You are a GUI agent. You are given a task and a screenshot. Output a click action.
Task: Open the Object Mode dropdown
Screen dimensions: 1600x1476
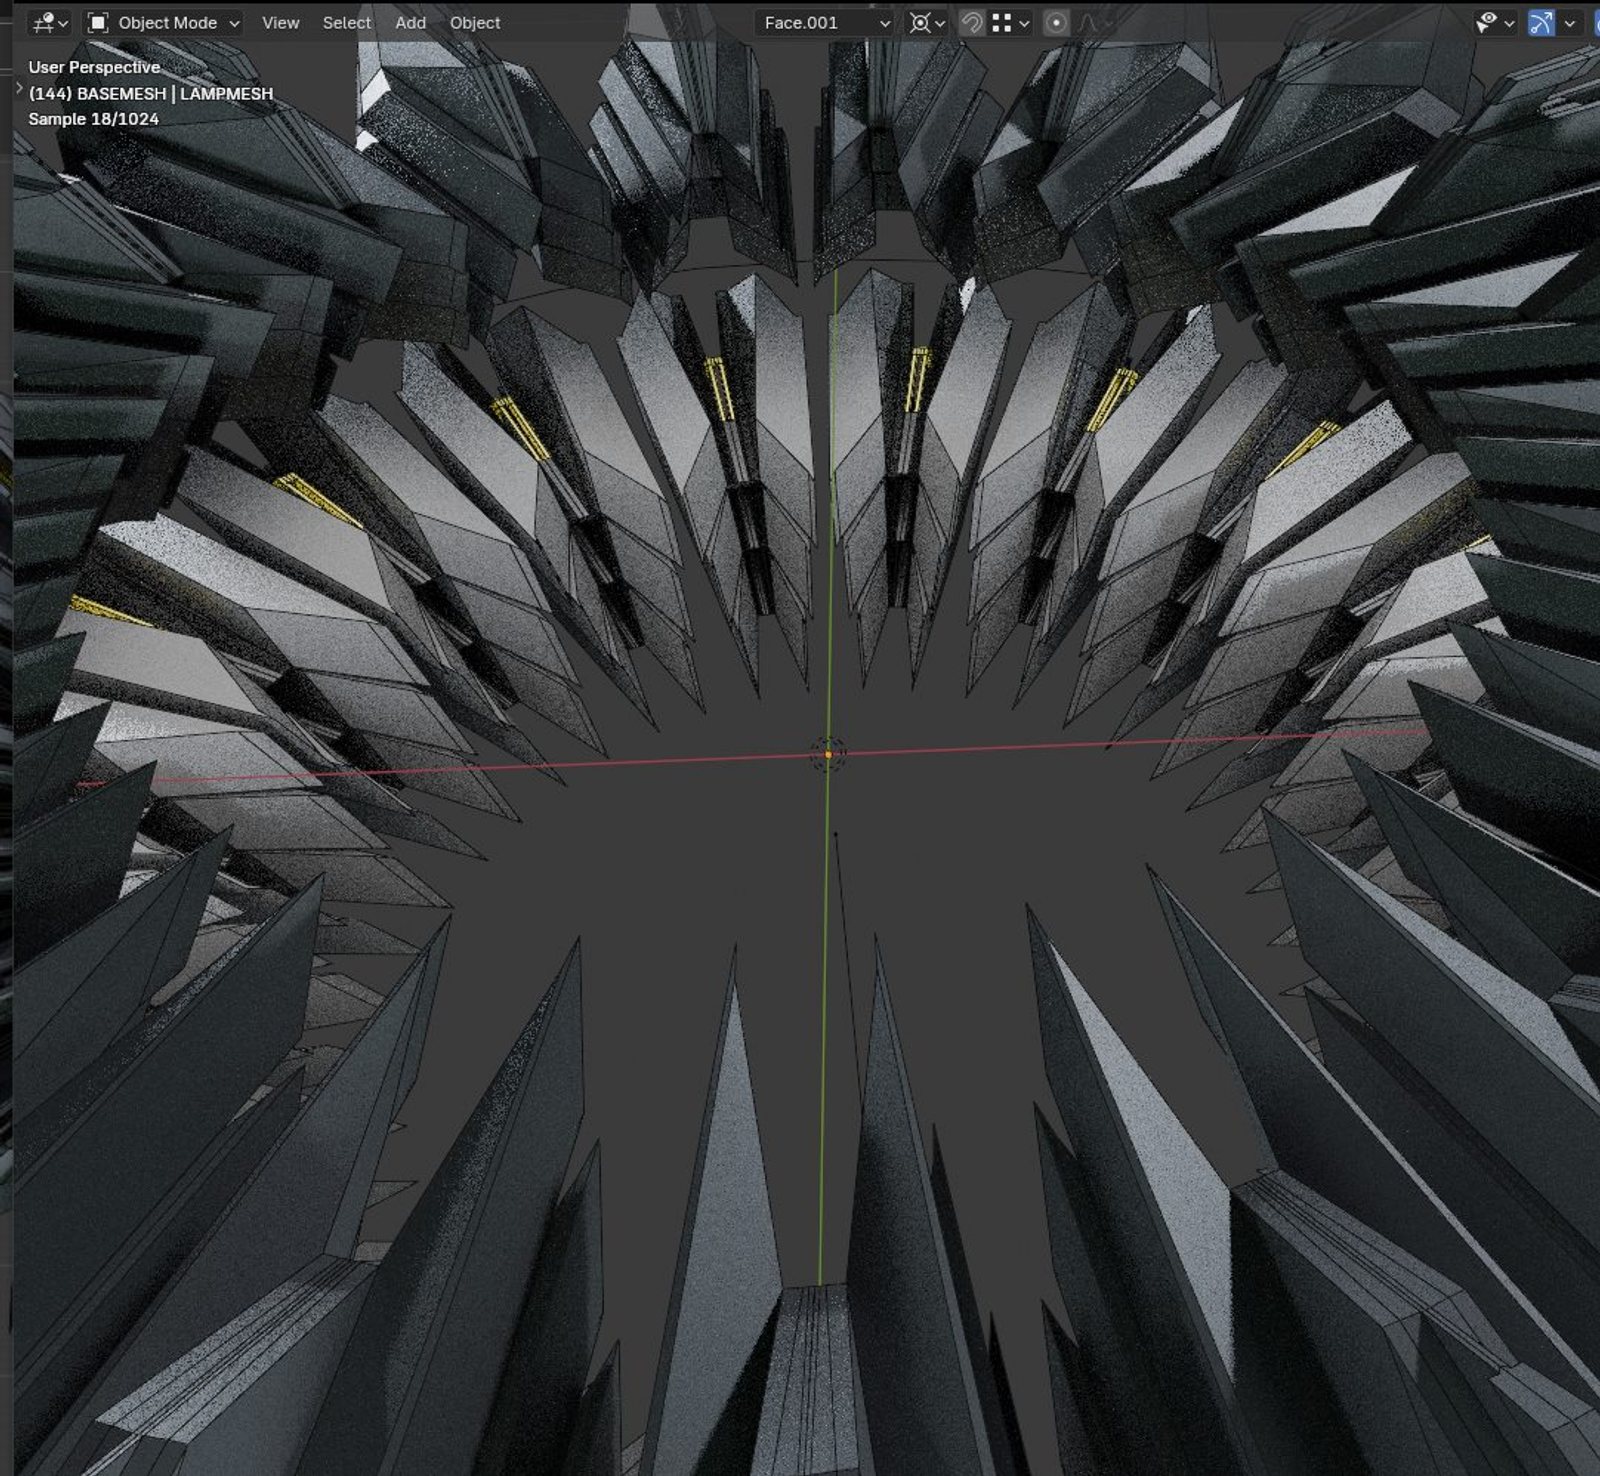coord(163,22)
